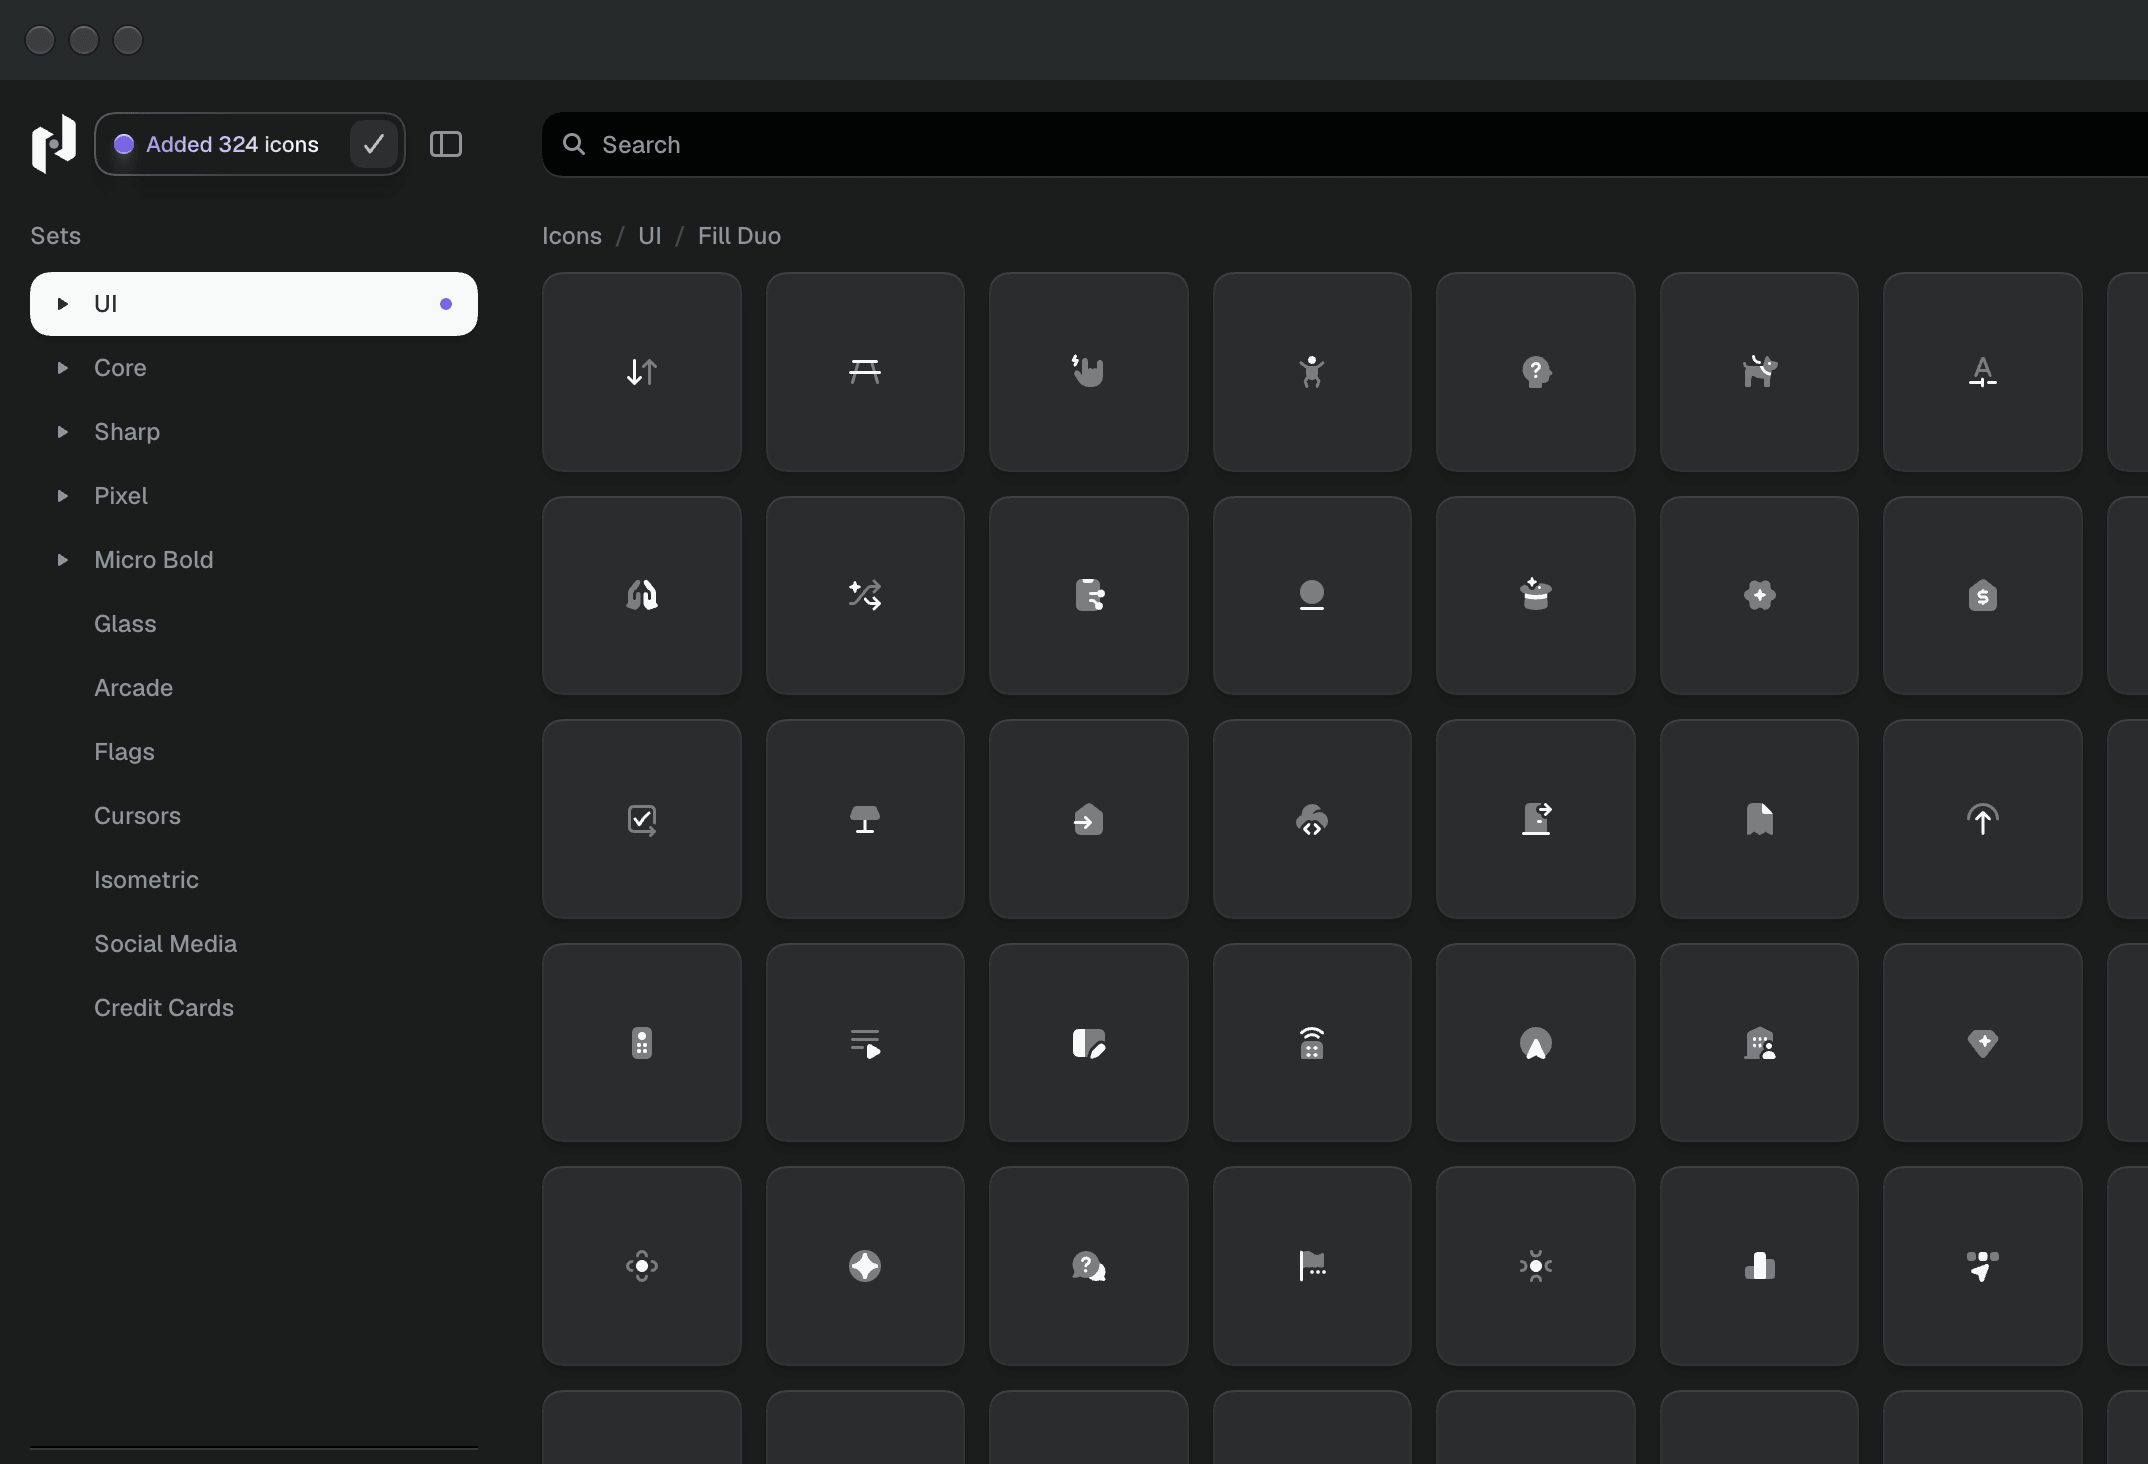Select the Social Media set
Image resolution: width=2148 pixels, height=1464 pixels.
pyautogui.click(x=254, y=944)
